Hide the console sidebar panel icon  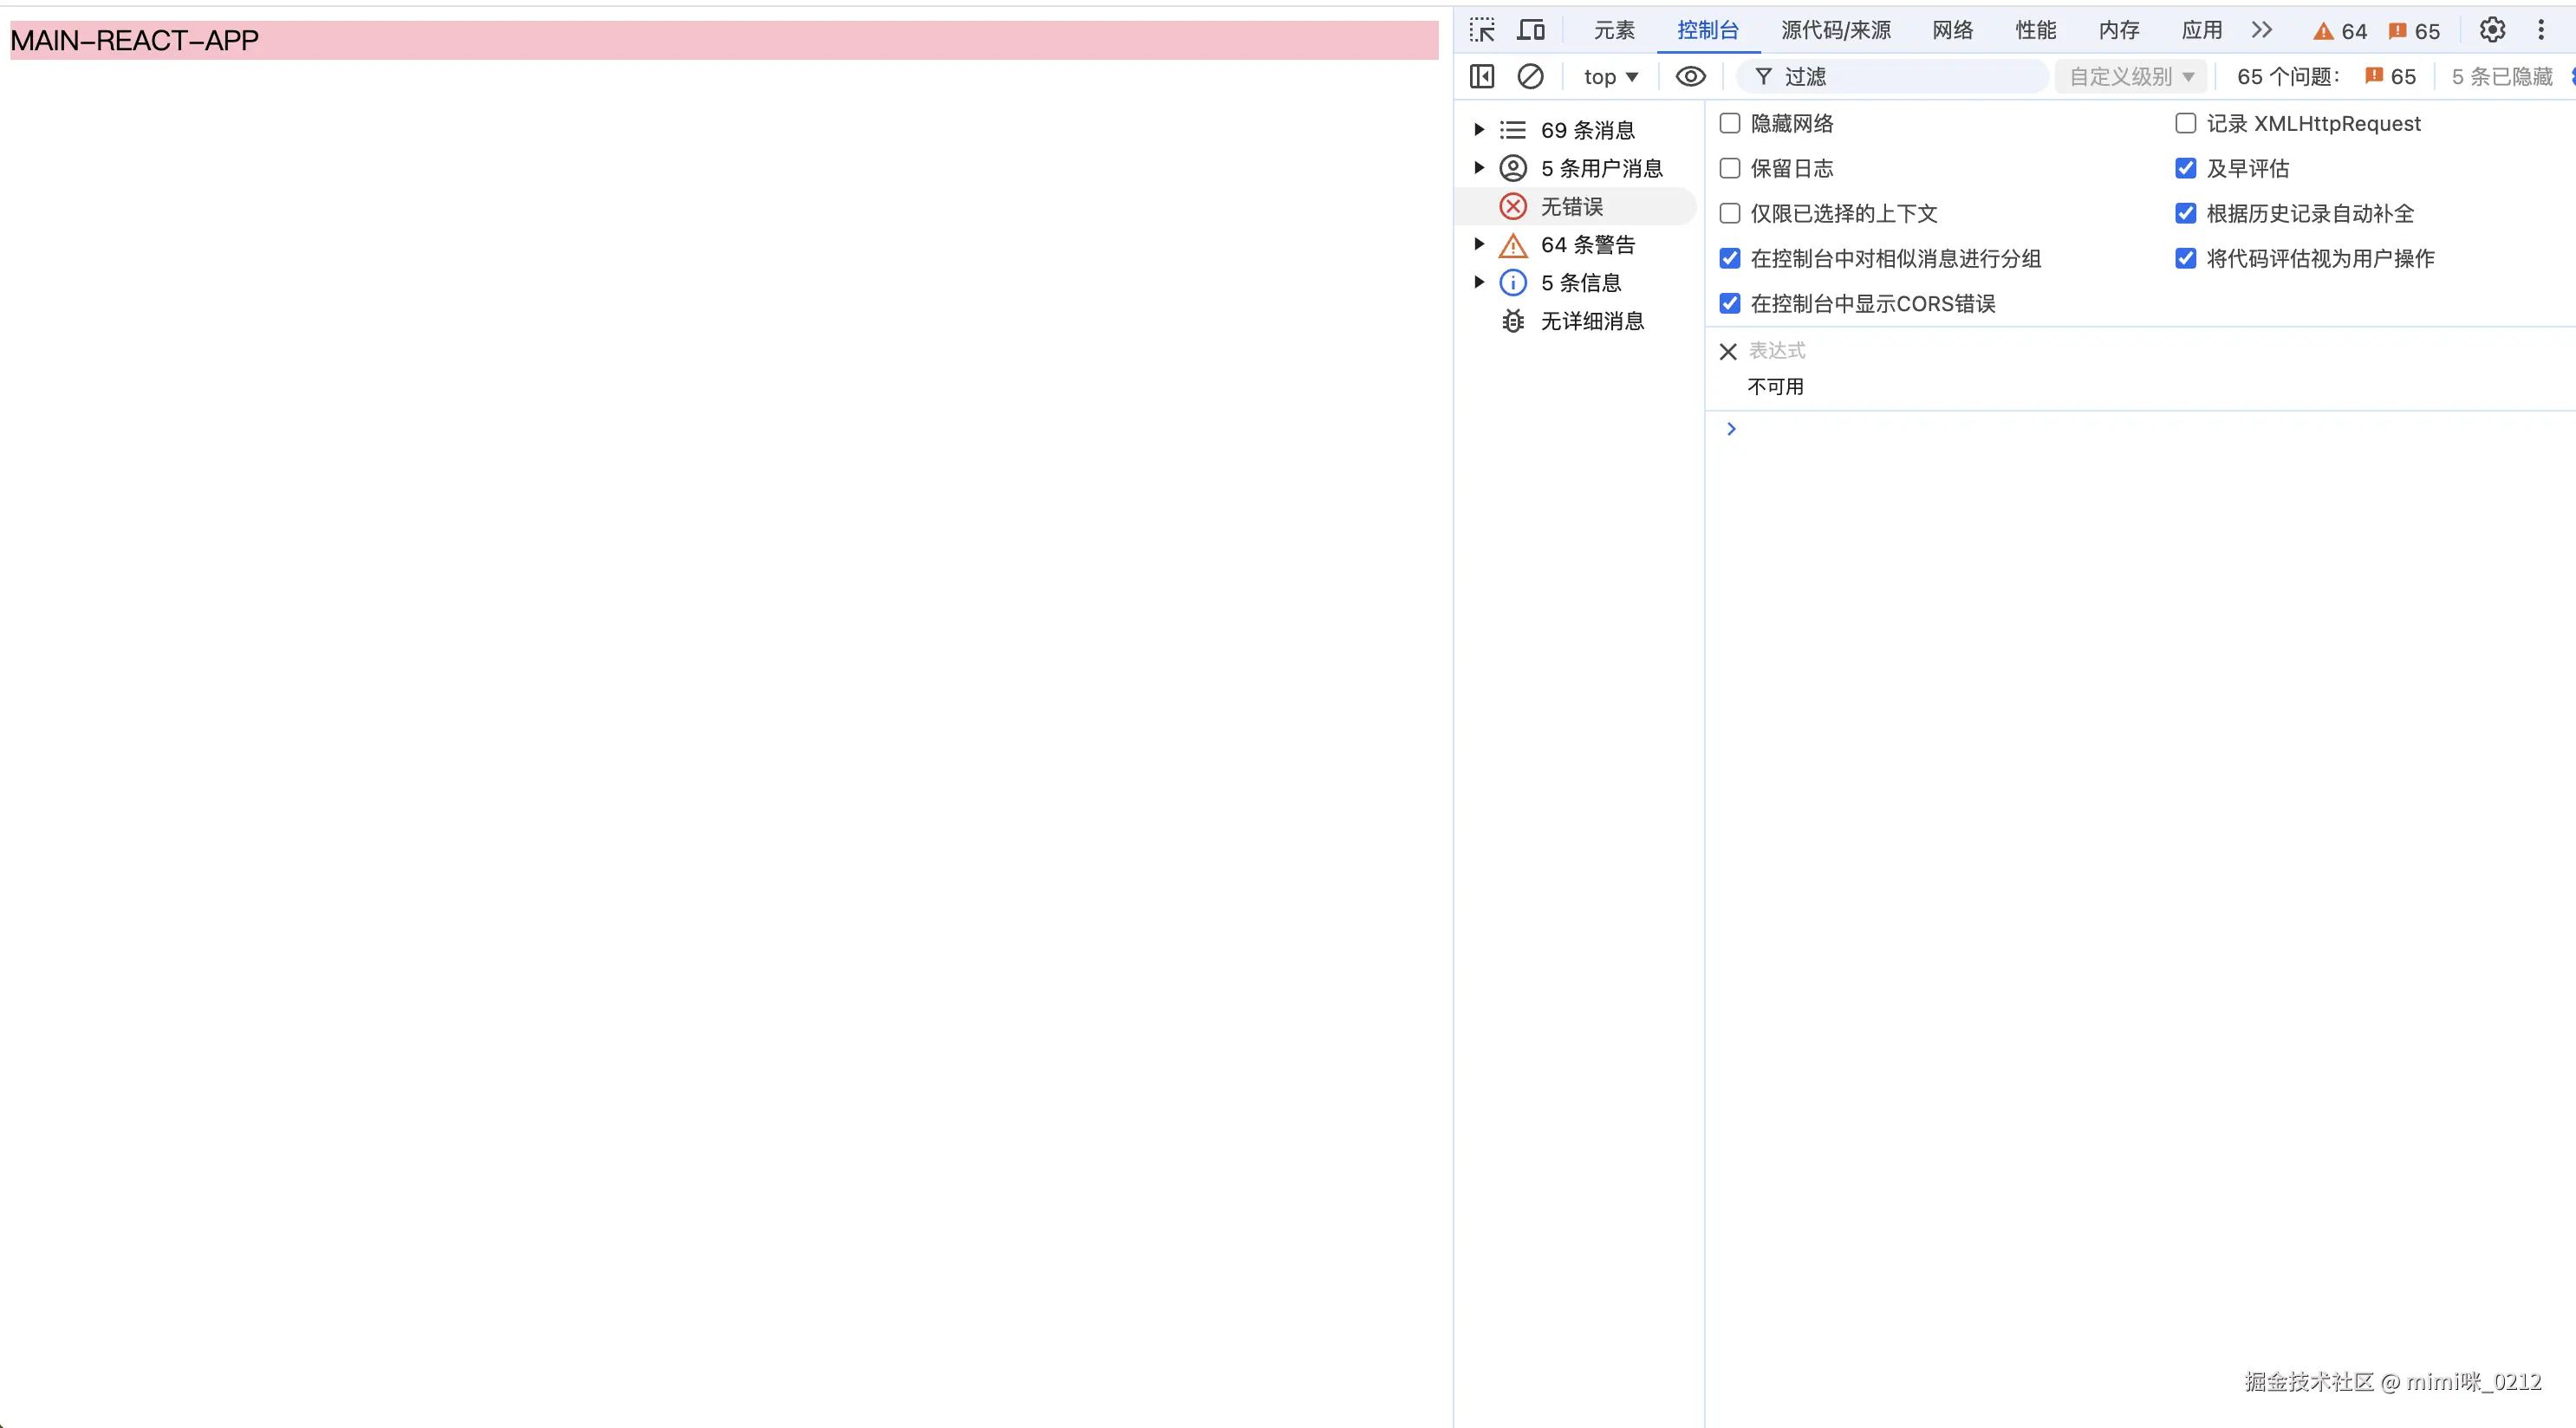(x=1482, y=76)
